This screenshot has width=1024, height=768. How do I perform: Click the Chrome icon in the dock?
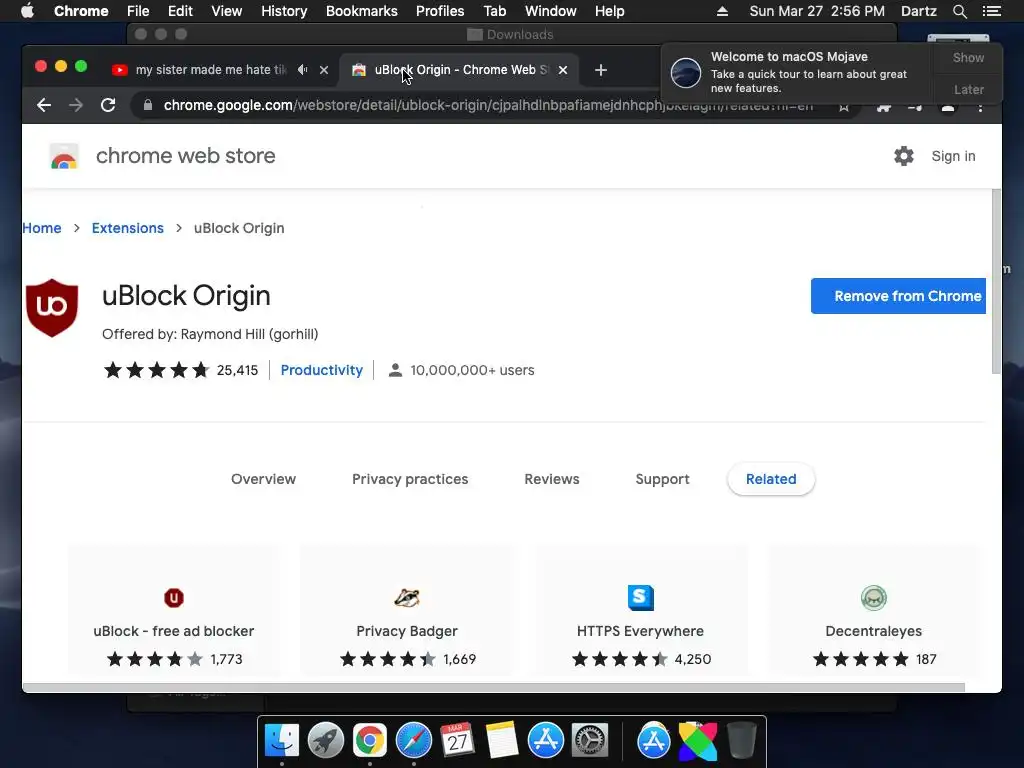370,741
